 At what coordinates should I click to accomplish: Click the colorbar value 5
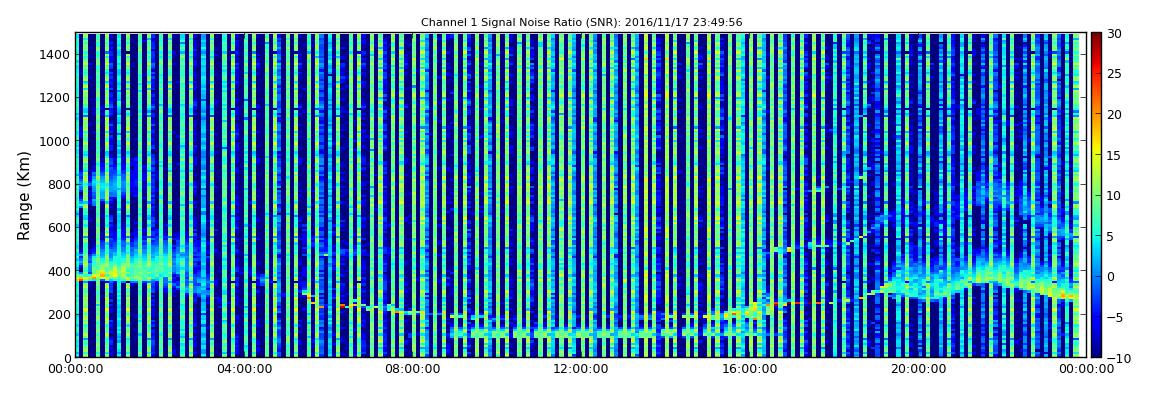click(x=1111, y=236)
